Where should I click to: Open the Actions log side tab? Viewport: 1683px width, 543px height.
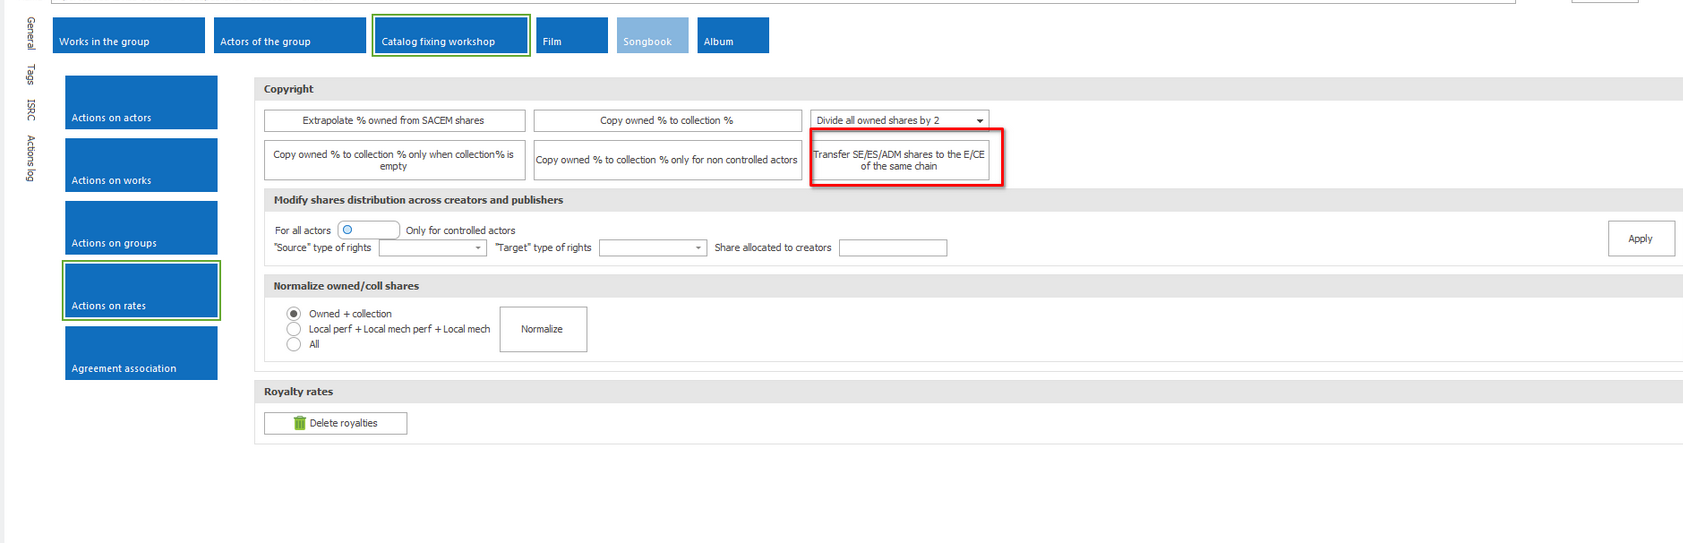[31, 158]
